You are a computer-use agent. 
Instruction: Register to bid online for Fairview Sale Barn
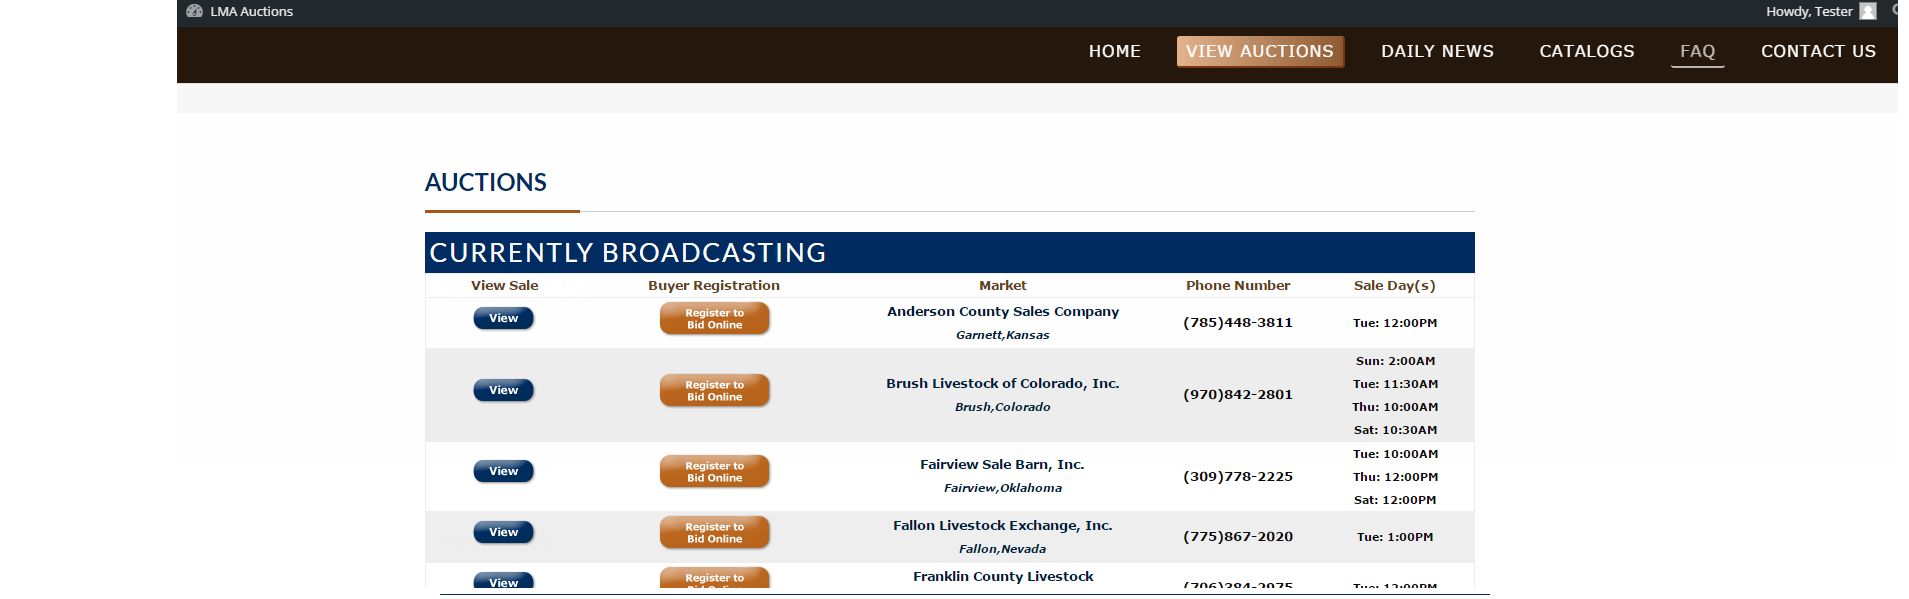click(714, 472)
